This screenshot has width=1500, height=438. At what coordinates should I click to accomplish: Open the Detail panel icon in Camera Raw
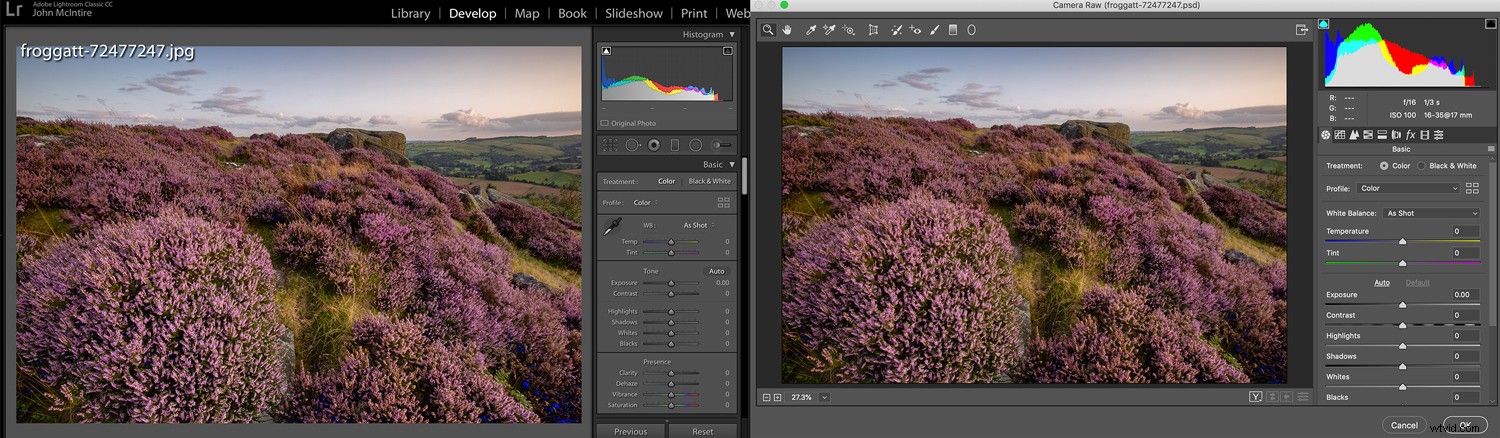pos(1354,134)
